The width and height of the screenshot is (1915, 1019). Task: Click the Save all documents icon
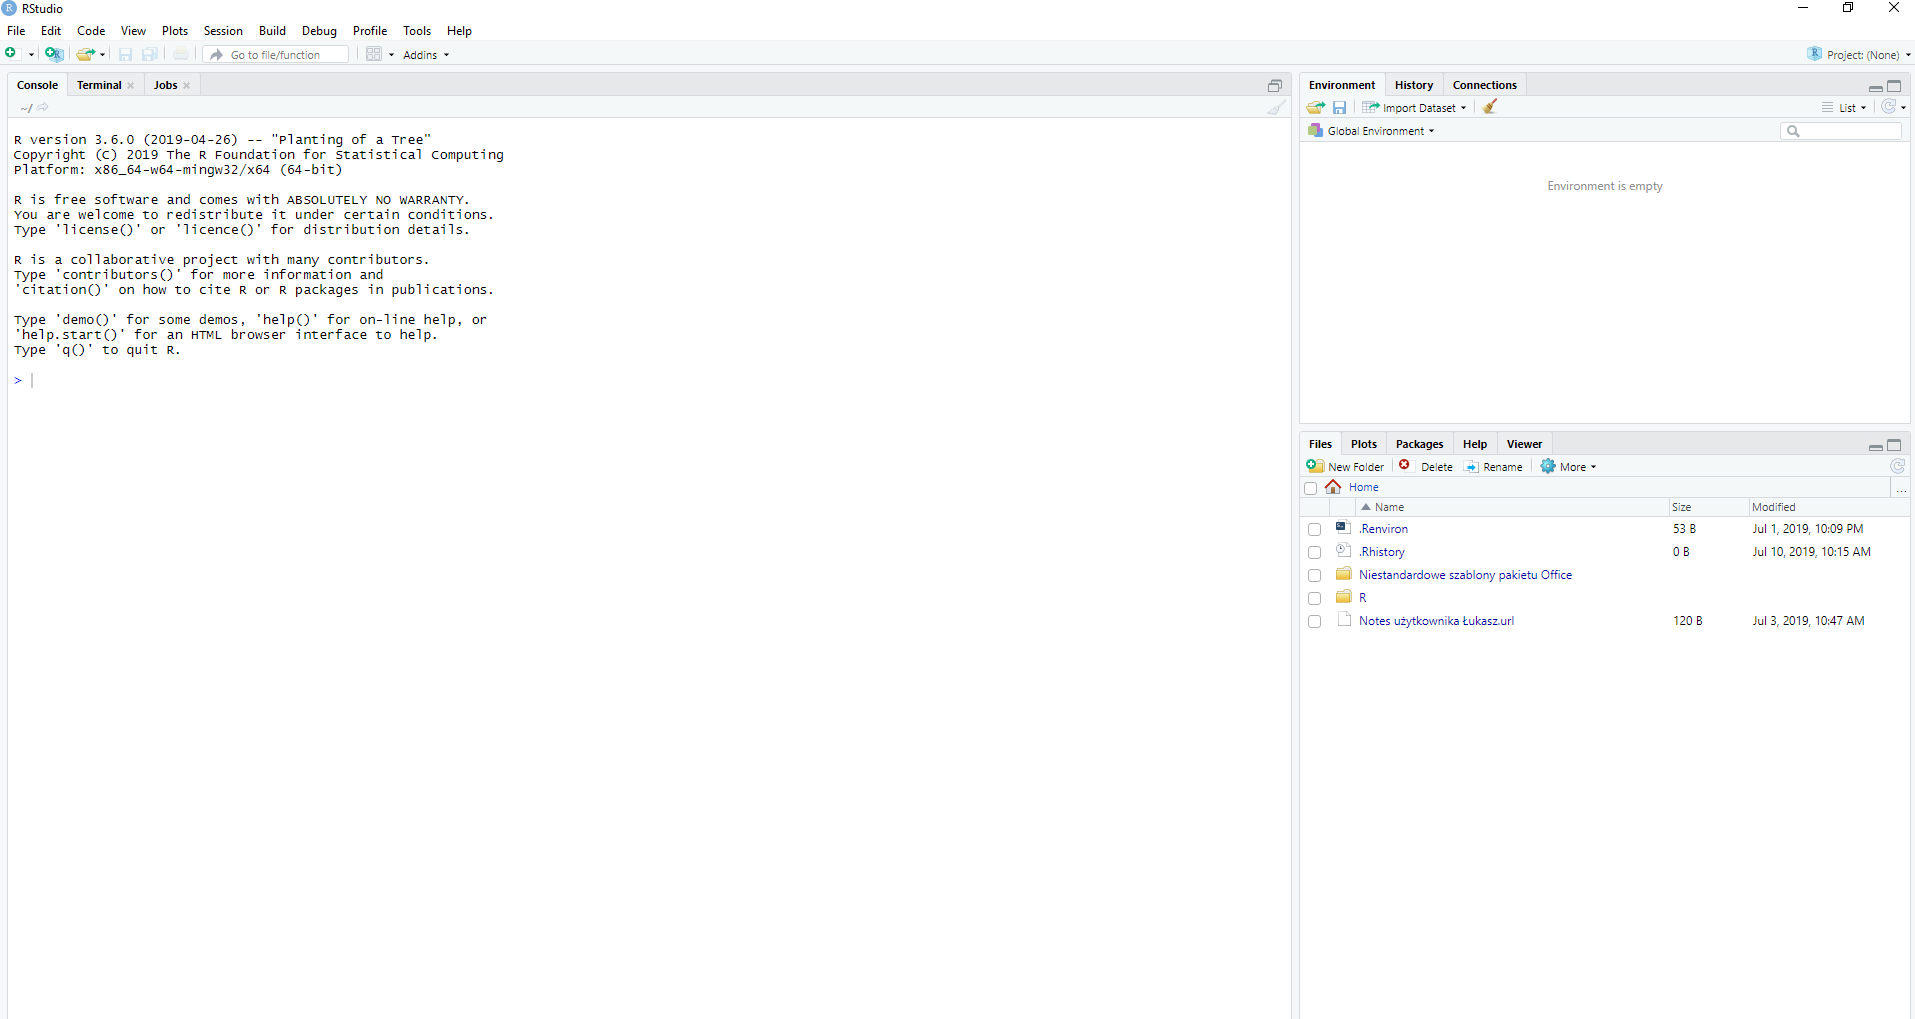150,54
